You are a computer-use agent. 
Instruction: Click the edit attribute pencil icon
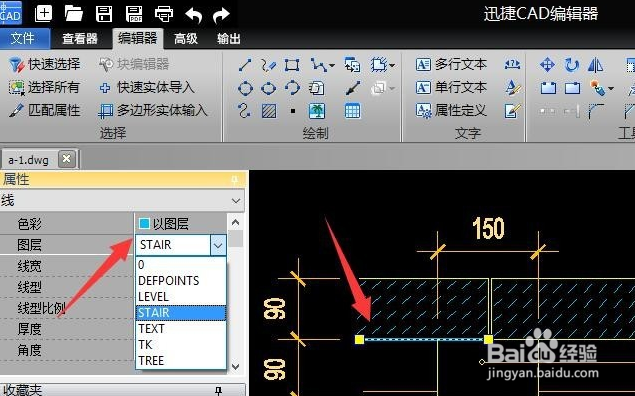coord(512,111)
